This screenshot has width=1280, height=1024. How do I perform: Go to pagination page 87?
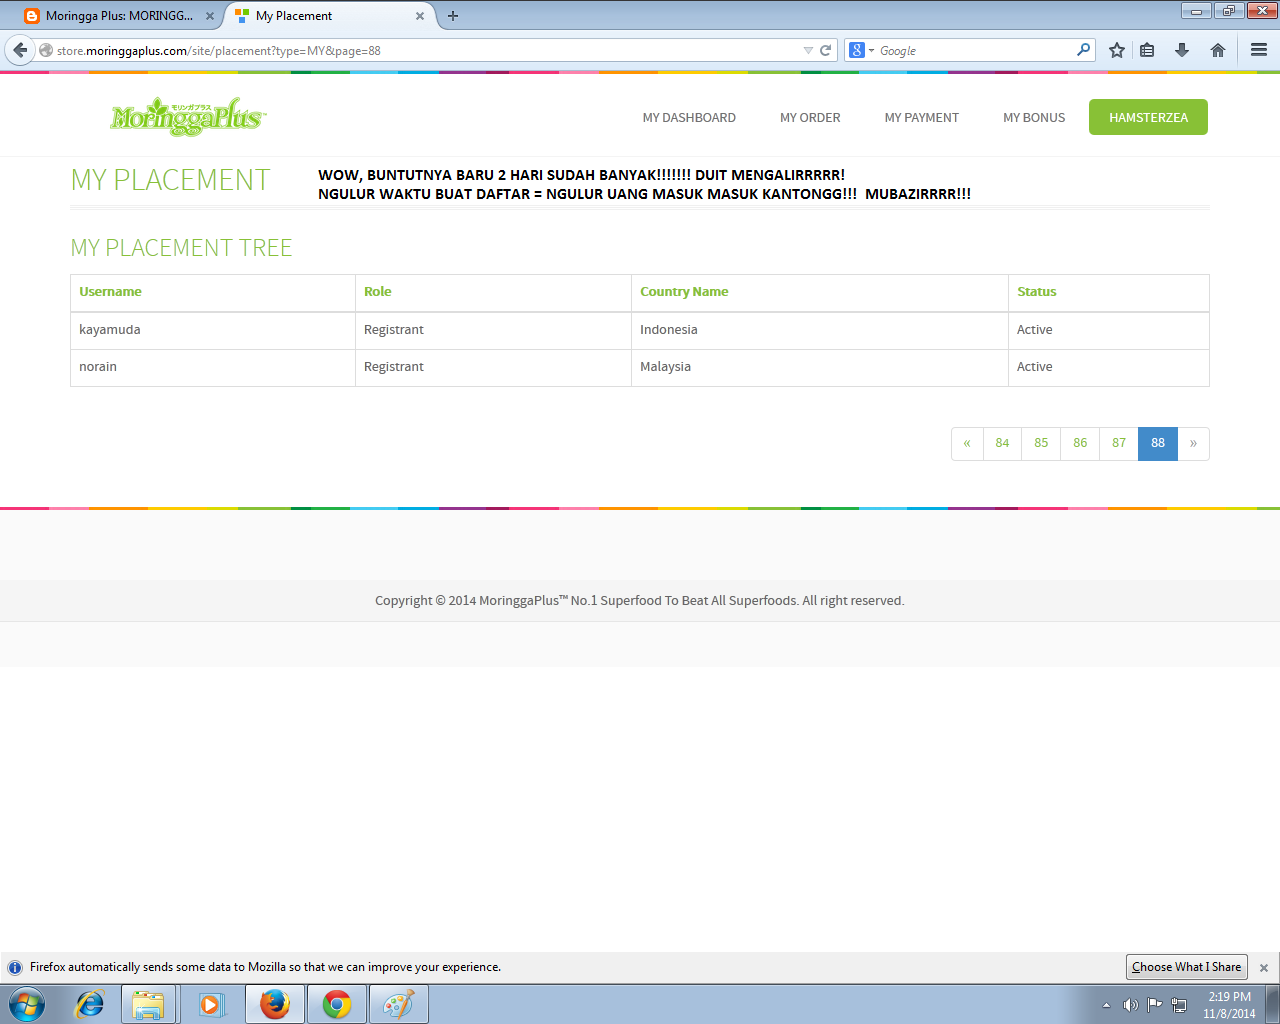coord(1119,443)
